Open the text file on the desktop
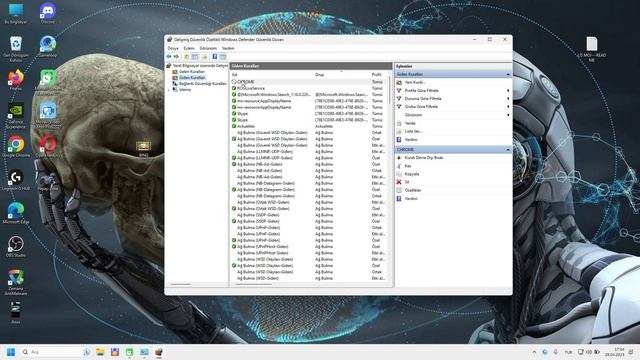This screenshot has height=360, width=640. [x=591, y=49]
